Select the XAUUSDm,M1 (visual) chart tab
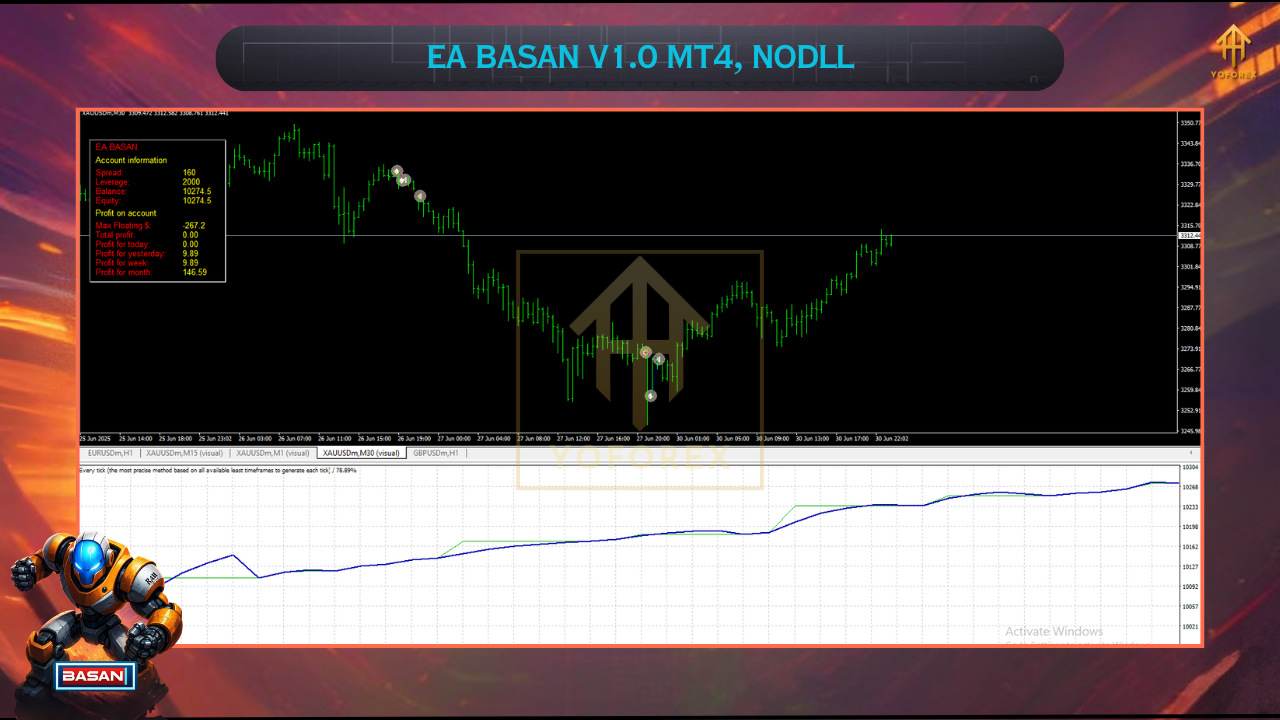The image size is (1280, 720). click(x=272, y=453)
